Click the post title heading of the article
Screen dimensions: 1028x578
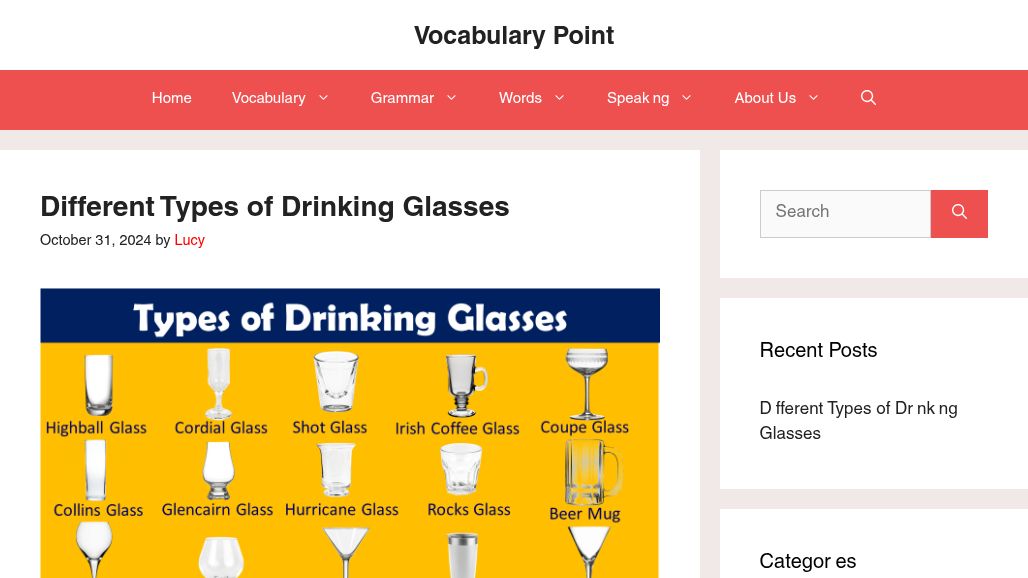click(x=275, y=208)
